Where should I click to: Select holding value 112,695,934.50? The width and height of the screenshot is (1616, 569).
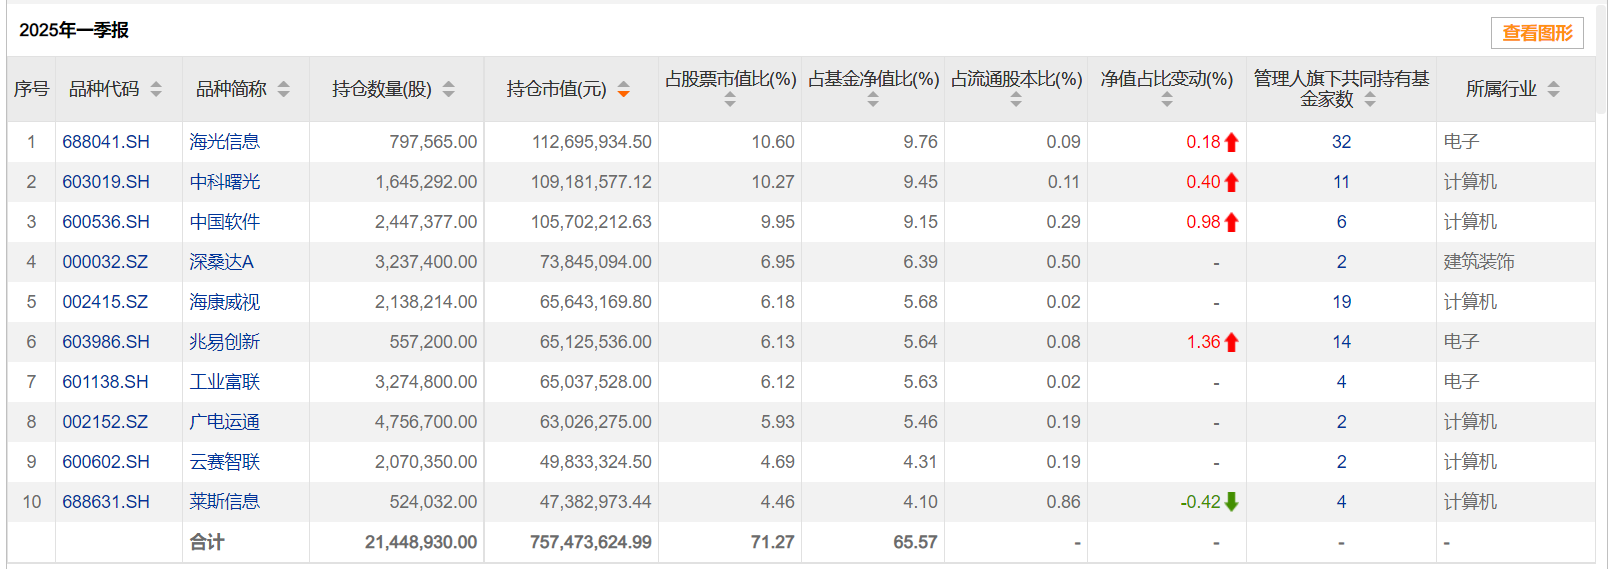[592, 142]
